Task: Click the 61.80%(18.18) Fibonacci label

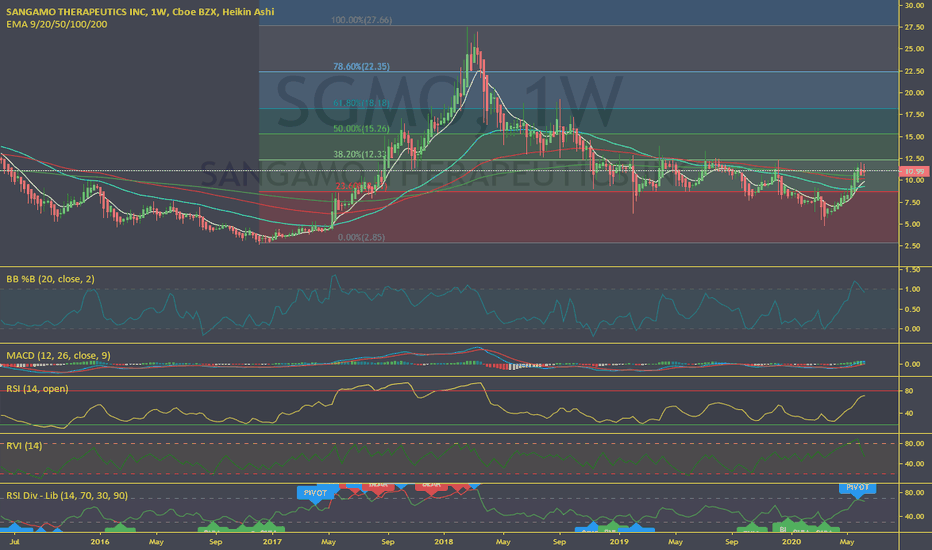Action: (x=361, y=103)
